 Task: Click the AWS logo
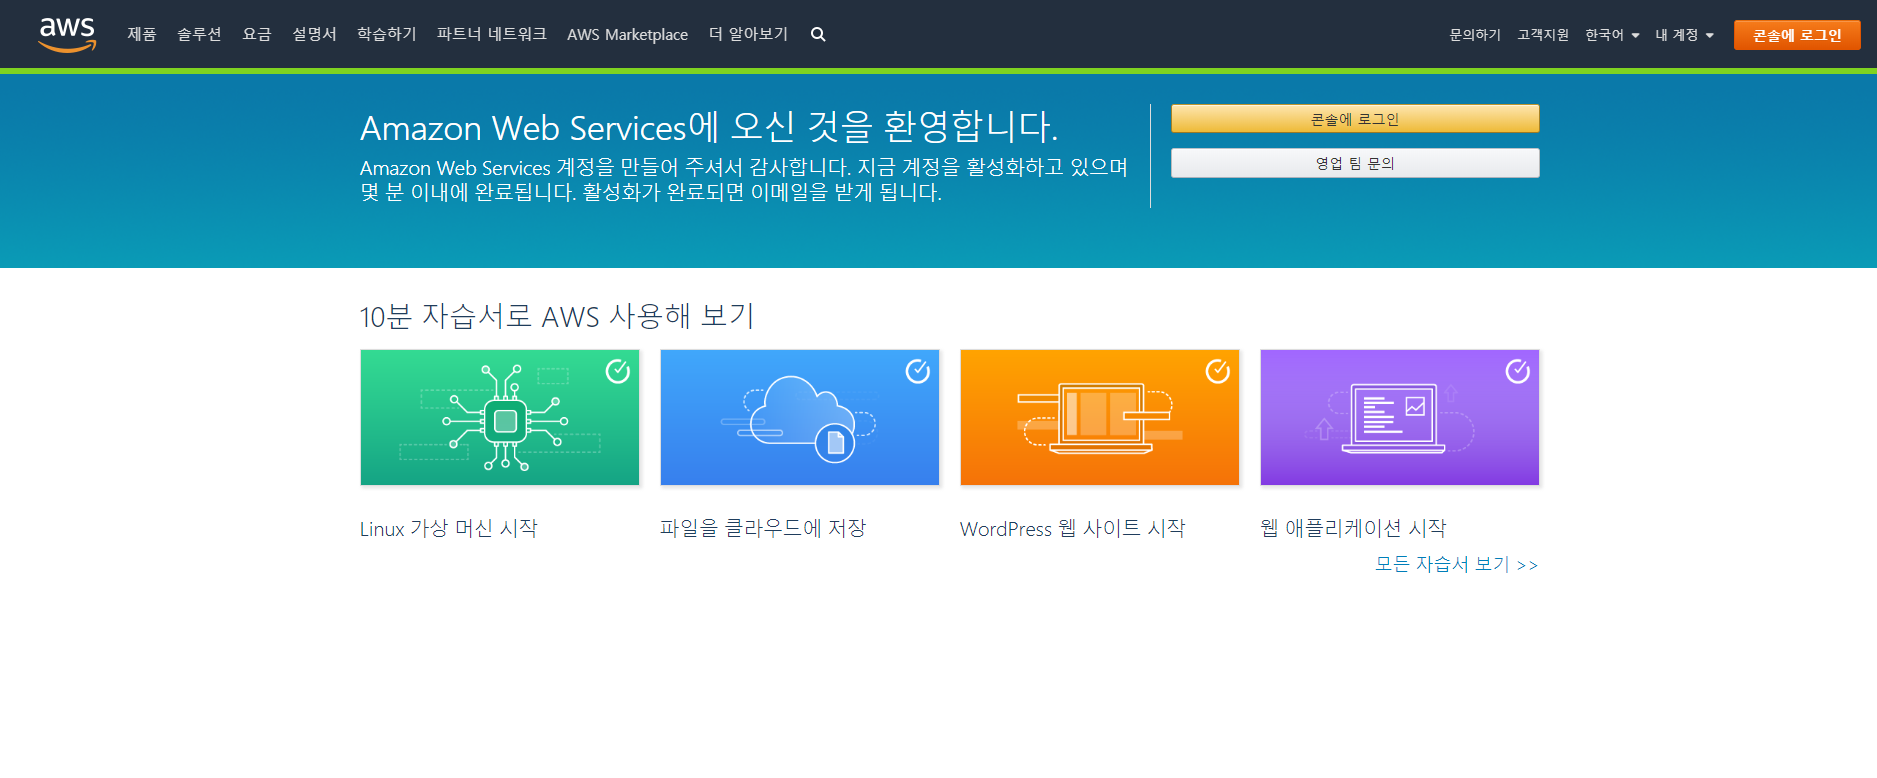67,34
